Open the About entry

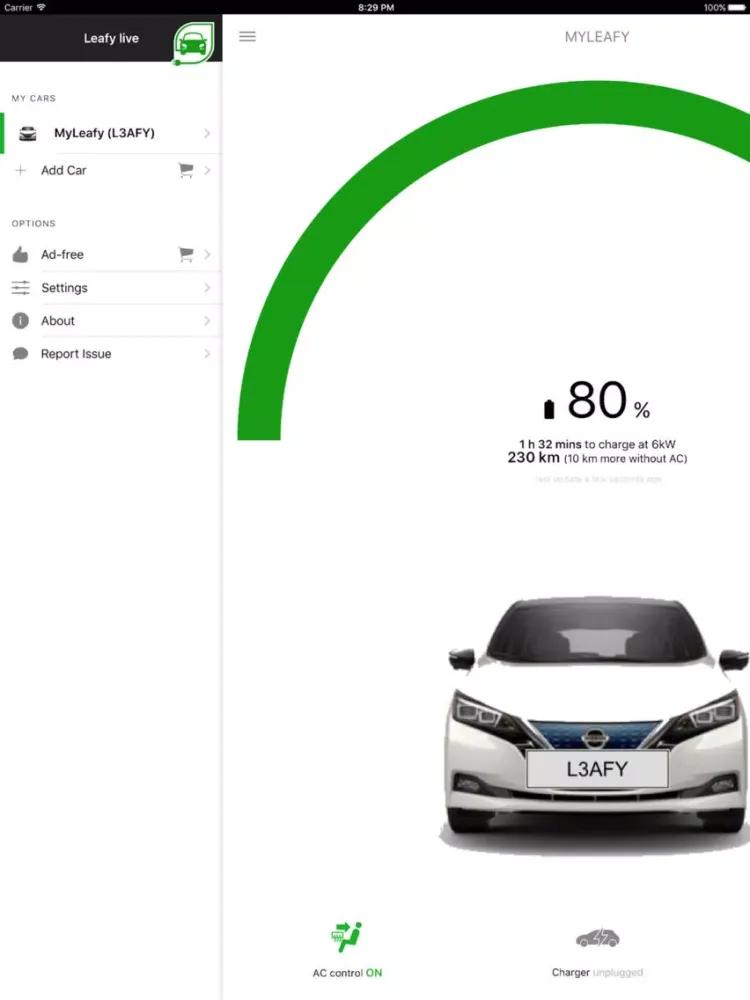tap(111, 321)
